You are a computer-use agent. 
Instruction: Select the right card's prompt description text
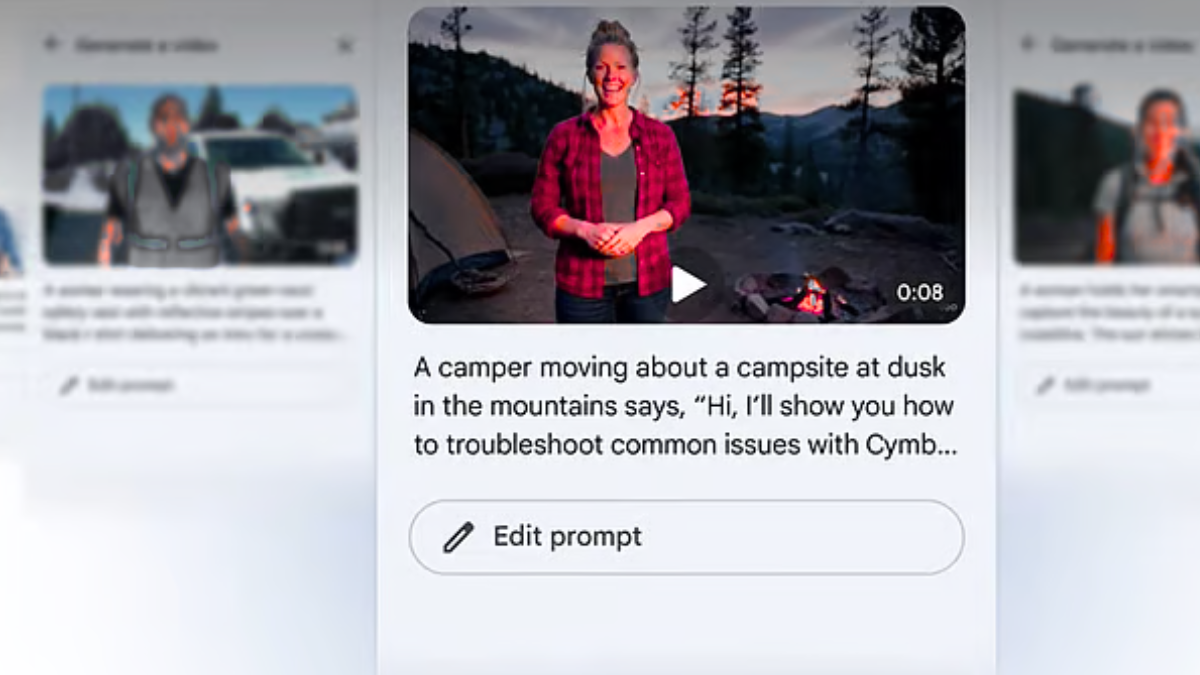point(1109,313)
